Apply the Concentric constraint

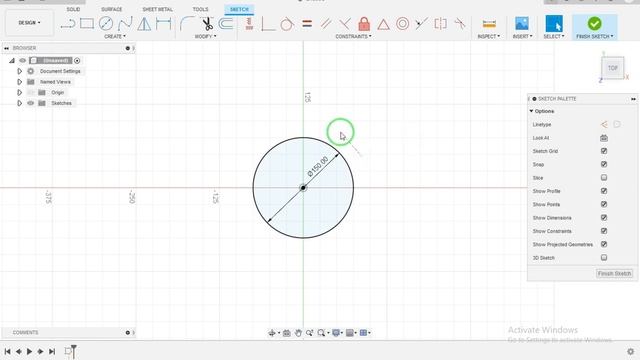[x=402, y=24]
